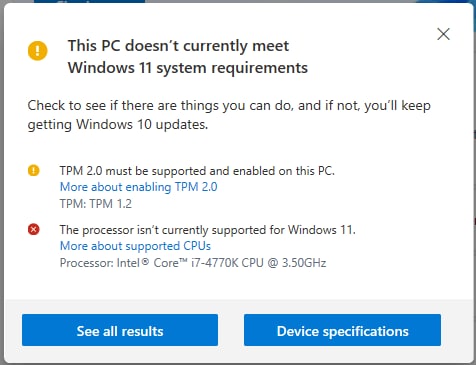The image size is (476, 365).
Task: Close the Windows 11 requirements dialog
Action: click(x=443, y=34)
